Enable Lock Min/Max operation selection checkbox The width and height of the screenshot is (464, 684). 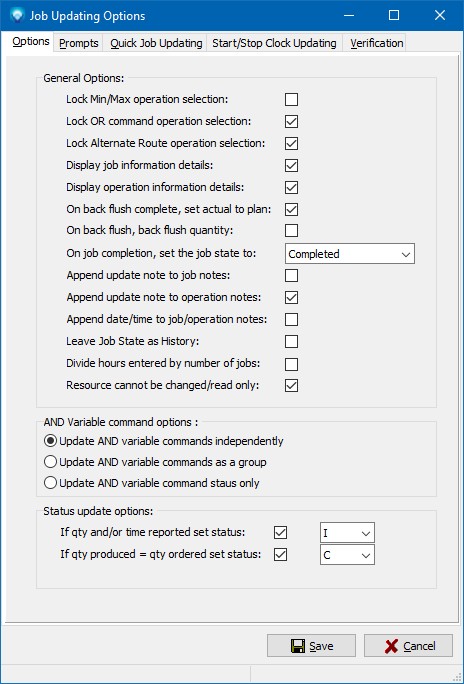point(291,99)
